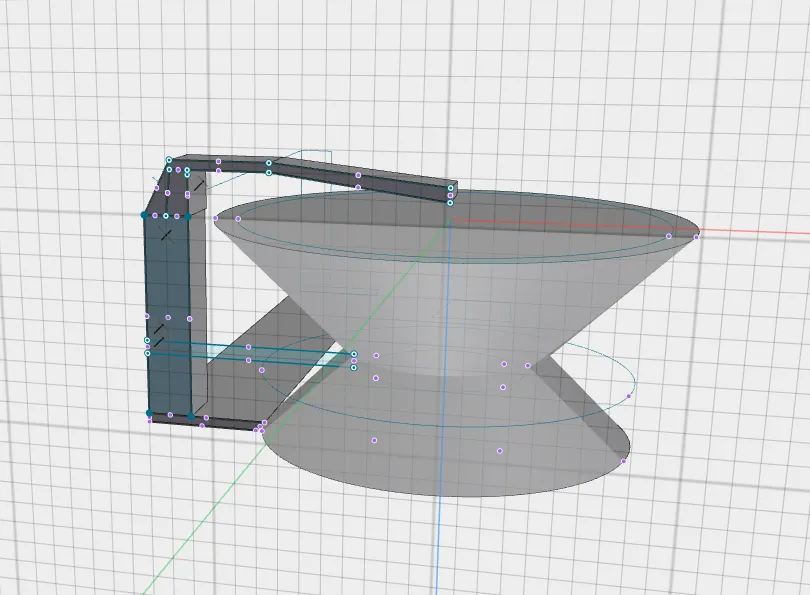Pick the control point at upper cone's far right rim

[696, 237]
